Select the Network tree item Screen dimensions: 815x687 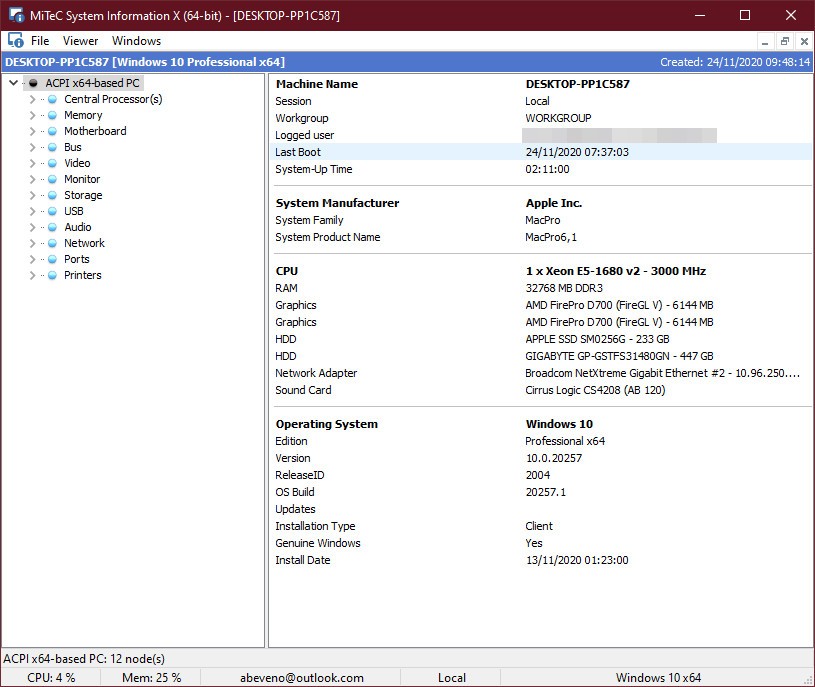(84, 243)
